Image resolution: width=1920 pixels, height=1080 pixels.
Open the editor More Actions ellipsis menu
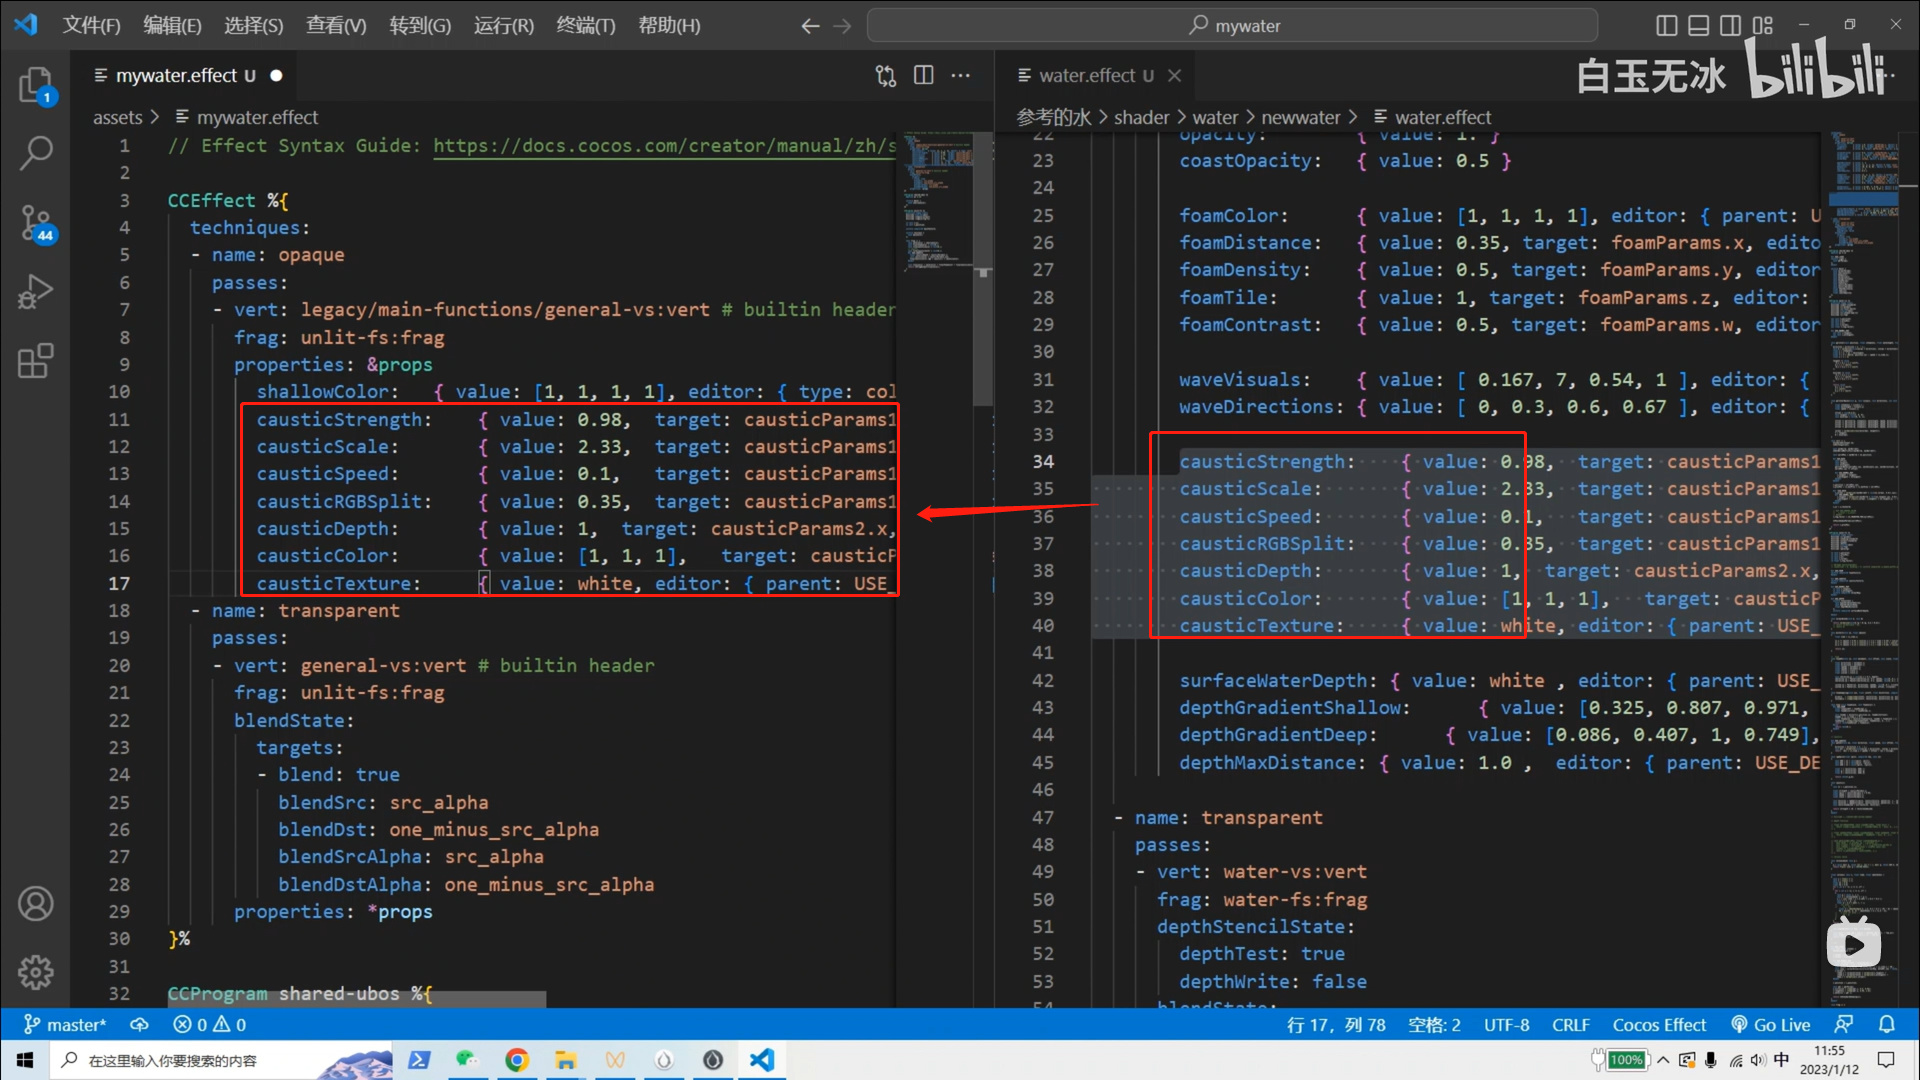961,75
